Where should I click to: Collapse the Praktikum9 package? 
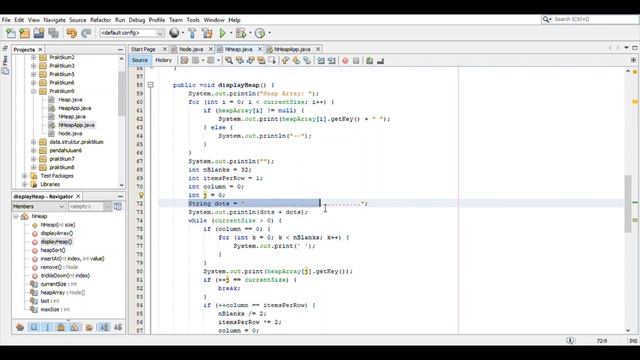click(33, 91)
